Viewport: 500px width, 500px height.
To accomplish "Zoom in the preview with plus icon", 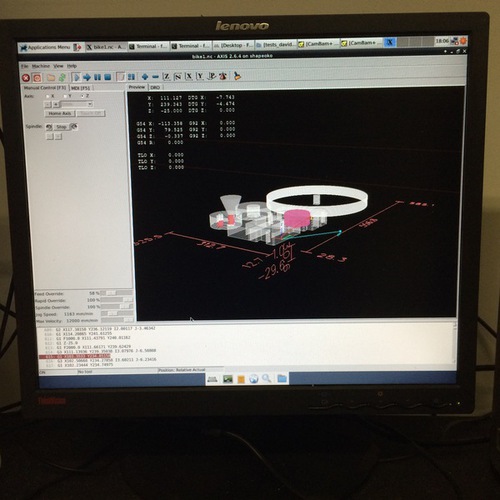I will 145,77.
